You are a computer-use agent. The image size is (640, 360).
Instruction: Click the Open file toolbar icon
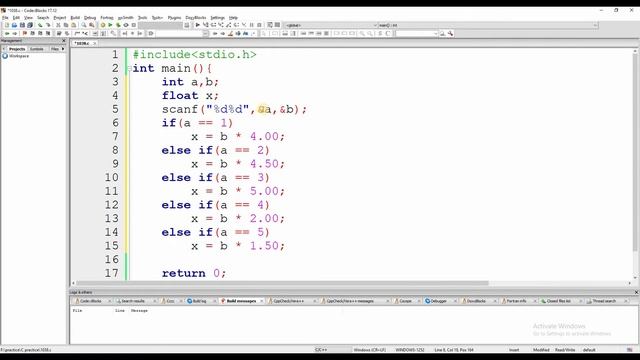(14, 25)
